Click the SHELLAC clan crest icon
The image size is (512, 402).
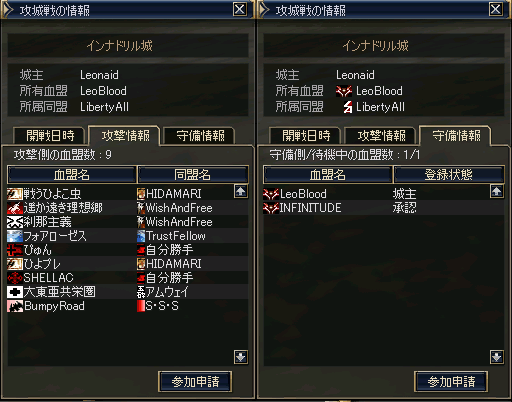coord(15,278)
